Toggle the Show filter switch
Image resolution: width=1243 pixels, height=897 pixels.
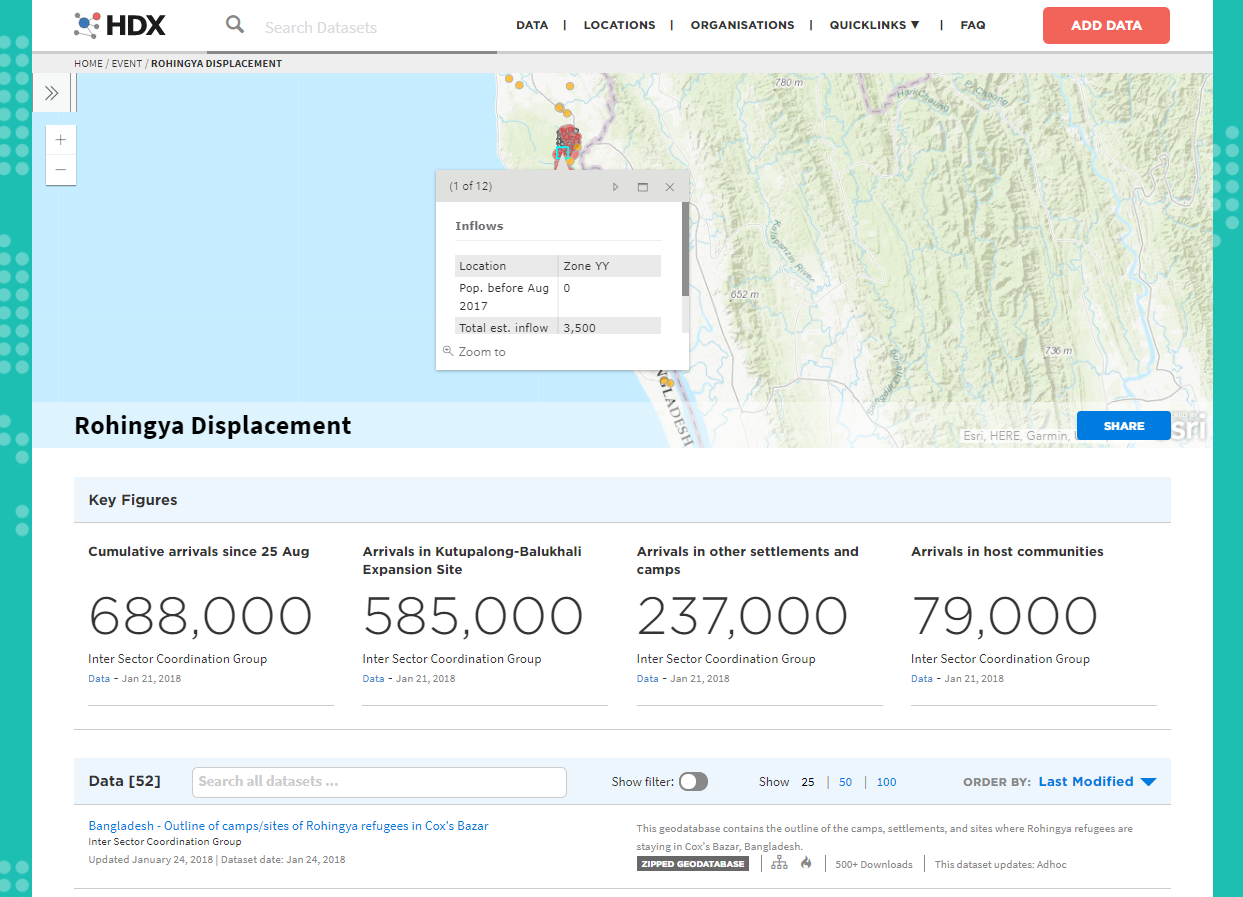(x=693, y=782)
